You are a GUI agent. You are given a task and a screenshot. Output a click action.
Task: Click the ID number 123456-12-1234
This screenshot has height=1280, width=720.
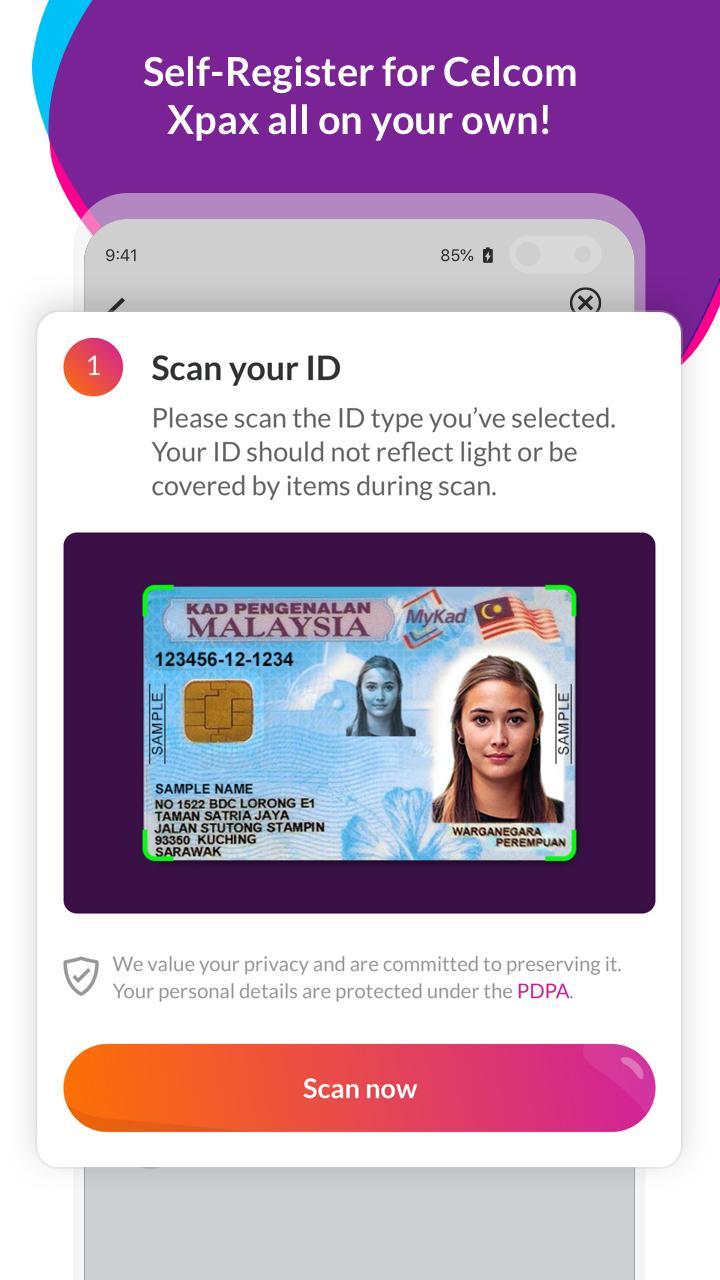pyautogui.click(x=223, y=659)
